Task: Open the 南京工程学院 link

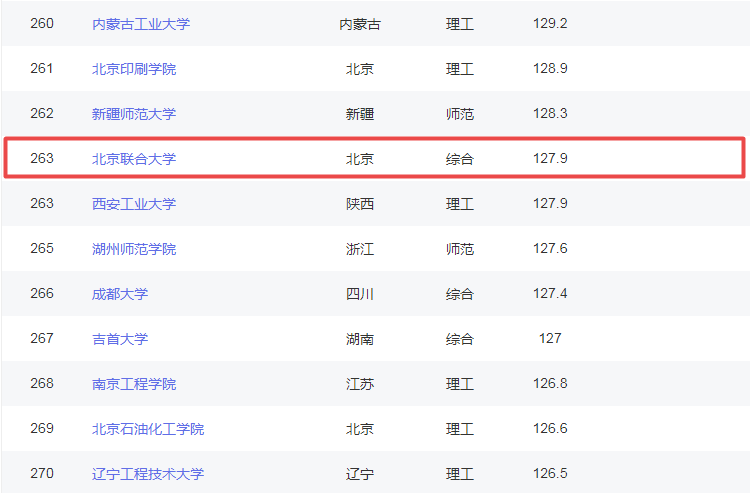Action: click(x=134, y=383)
